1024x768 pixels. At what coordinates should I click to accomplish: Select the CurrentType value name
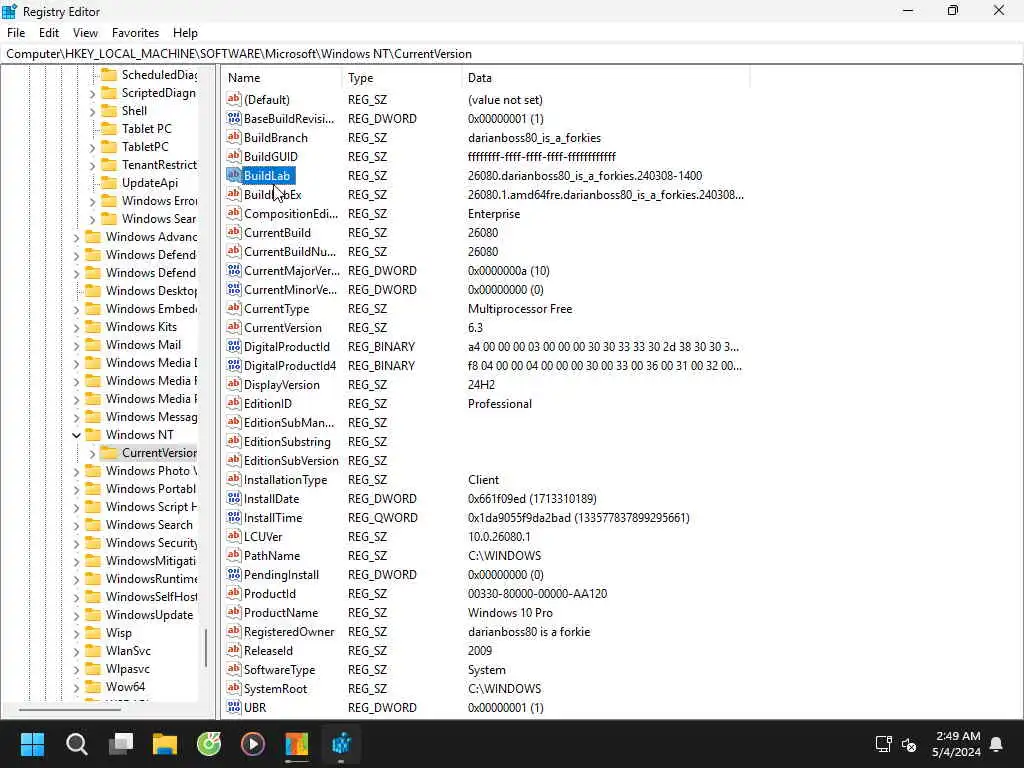(x=276, y=308)
